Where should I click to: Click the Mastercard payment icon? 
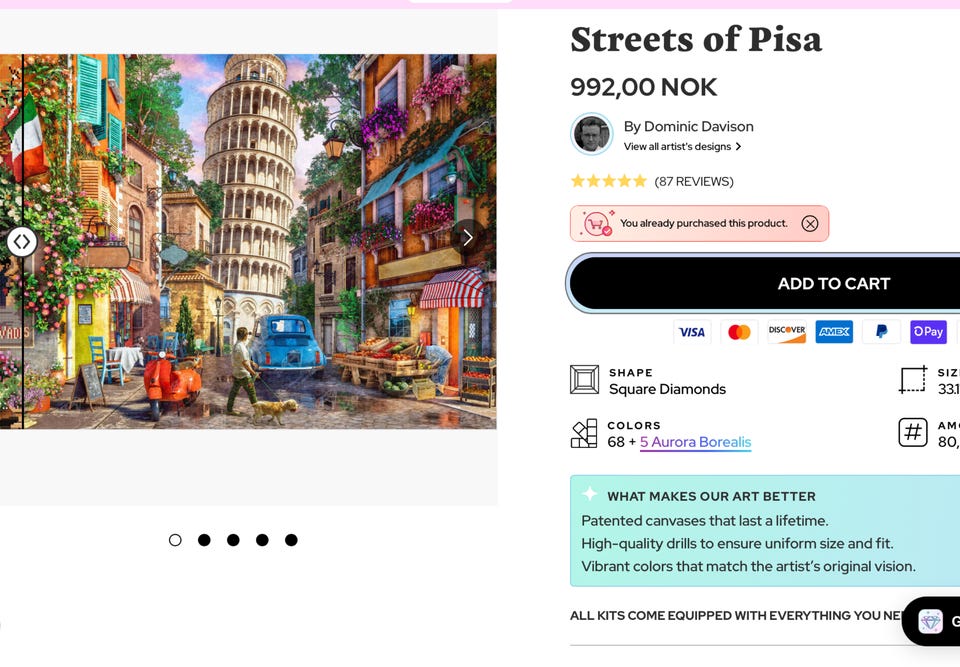click(x=740, y=332)
